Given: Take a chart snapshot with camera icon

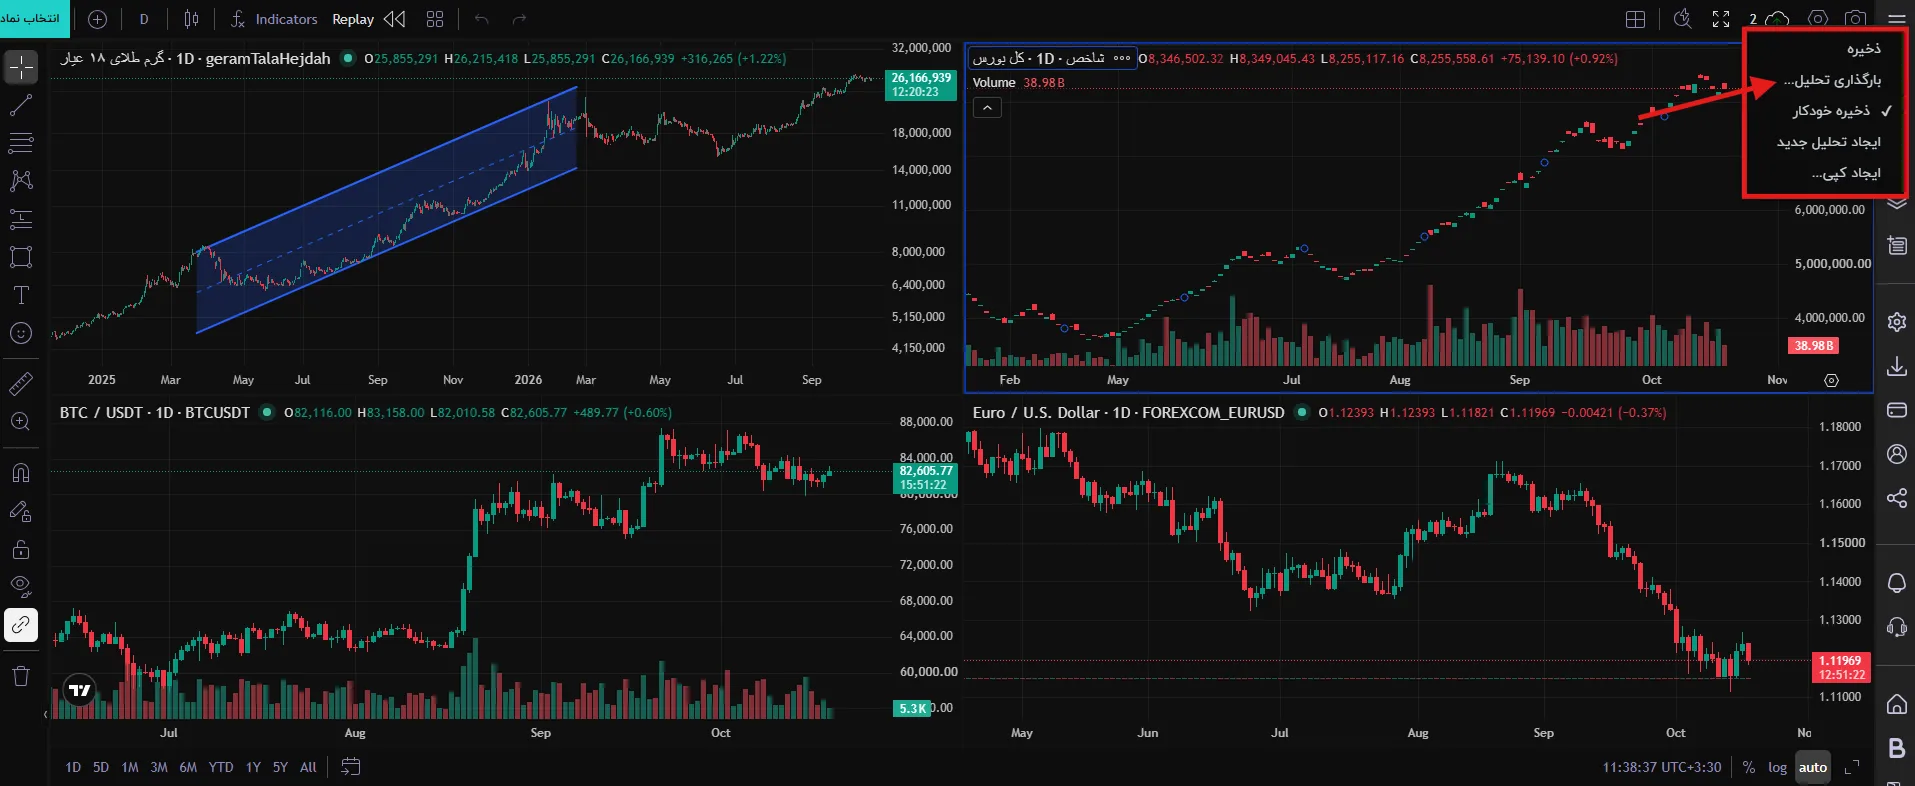Looking at the screenshot, I should pyautogui.click(x=1855, y=19).
